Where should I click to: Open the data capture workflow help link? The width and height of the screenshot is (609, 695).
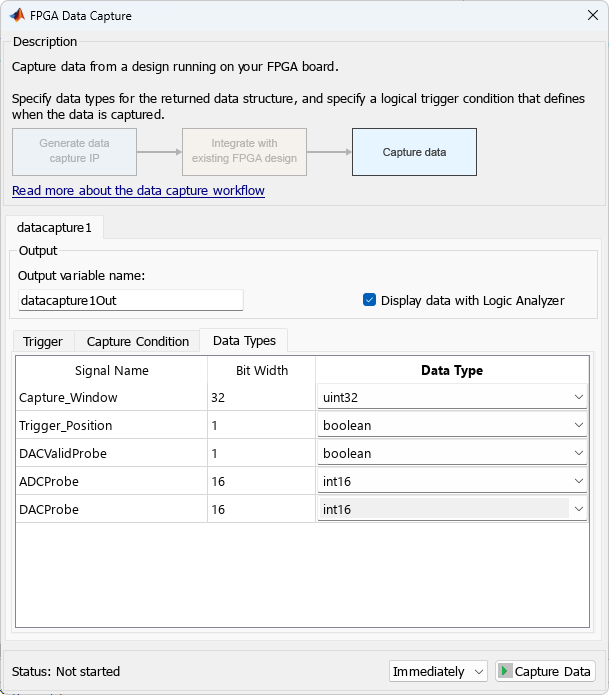tap(138, 190)
